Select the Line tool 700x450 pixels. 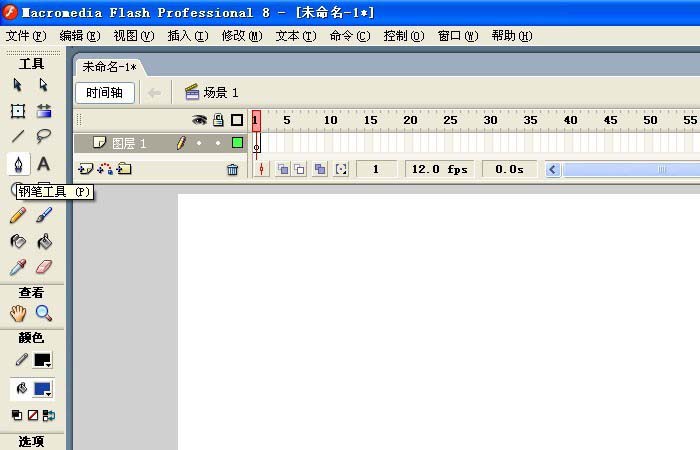(17, 136)
